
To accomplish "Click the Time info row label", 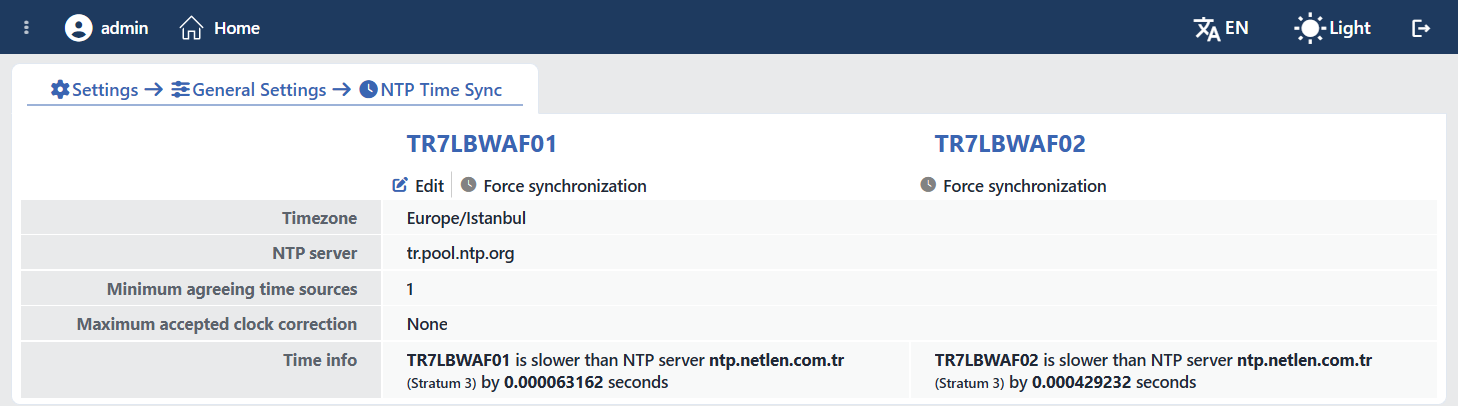I will point(320,360).
